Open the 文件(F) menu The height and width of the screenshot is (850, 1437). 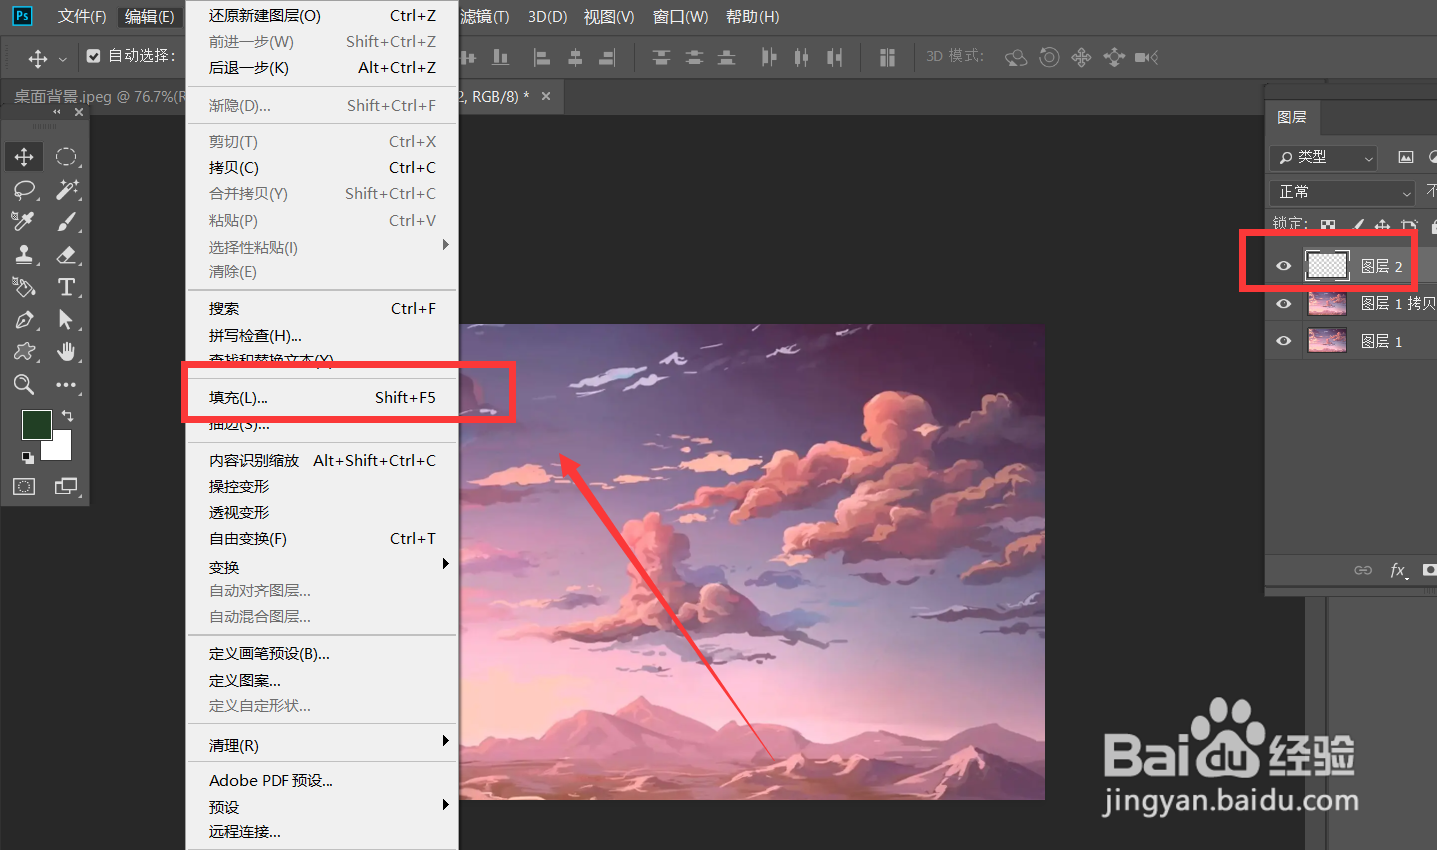(x=82, y=17)
